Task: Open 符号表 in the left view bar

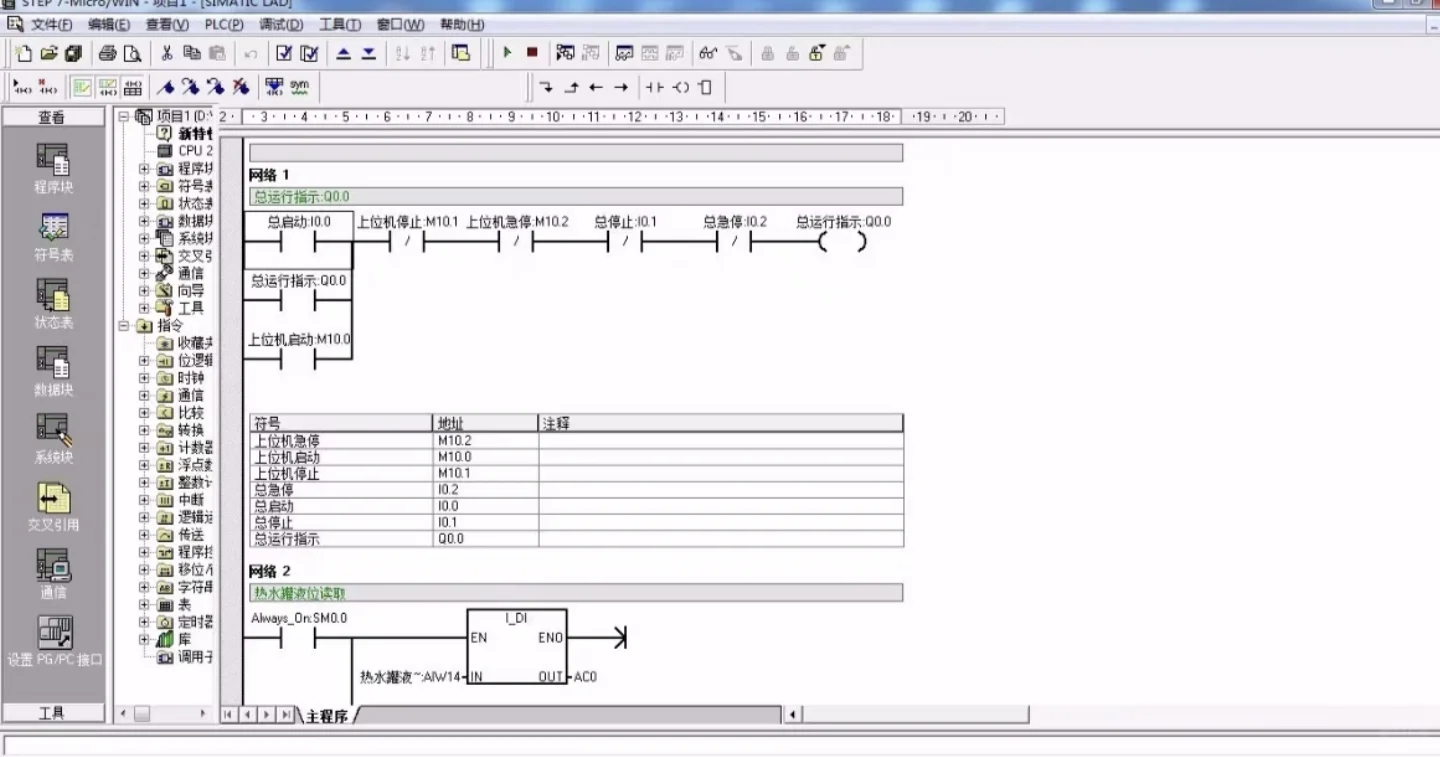Action: pyautogui.click(x=53, y=236)
